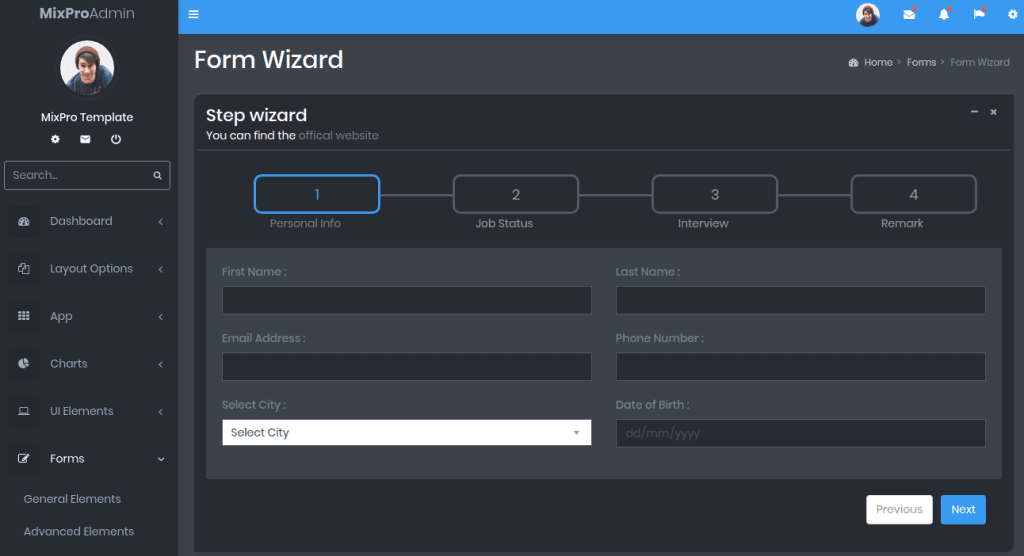The height and width of the screenshot is (556, 1024).
Task: Go to Home breadcrumb link
Action: point(878,63)
